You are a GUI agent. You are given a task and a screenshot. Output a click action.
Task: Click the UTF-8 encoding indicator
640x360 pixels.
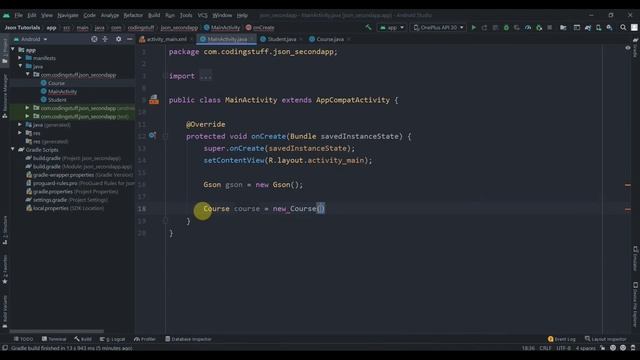click(x=563, y=348)
